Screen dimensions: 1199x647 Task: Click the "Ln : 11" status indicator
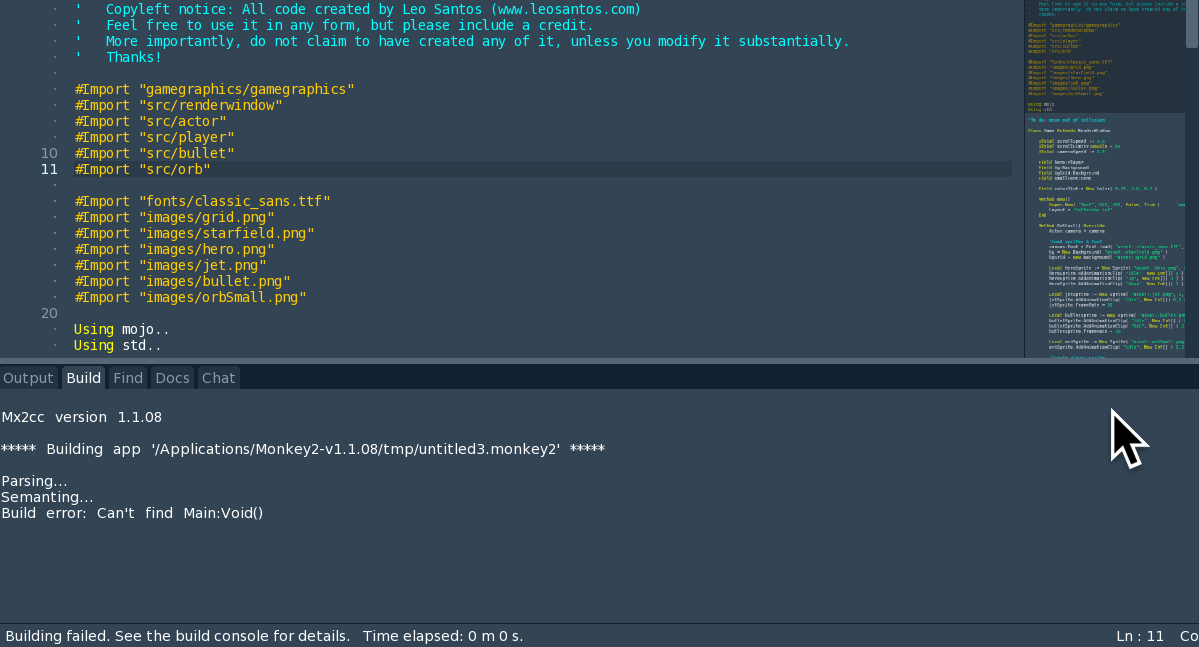(x=1140, y=636)
